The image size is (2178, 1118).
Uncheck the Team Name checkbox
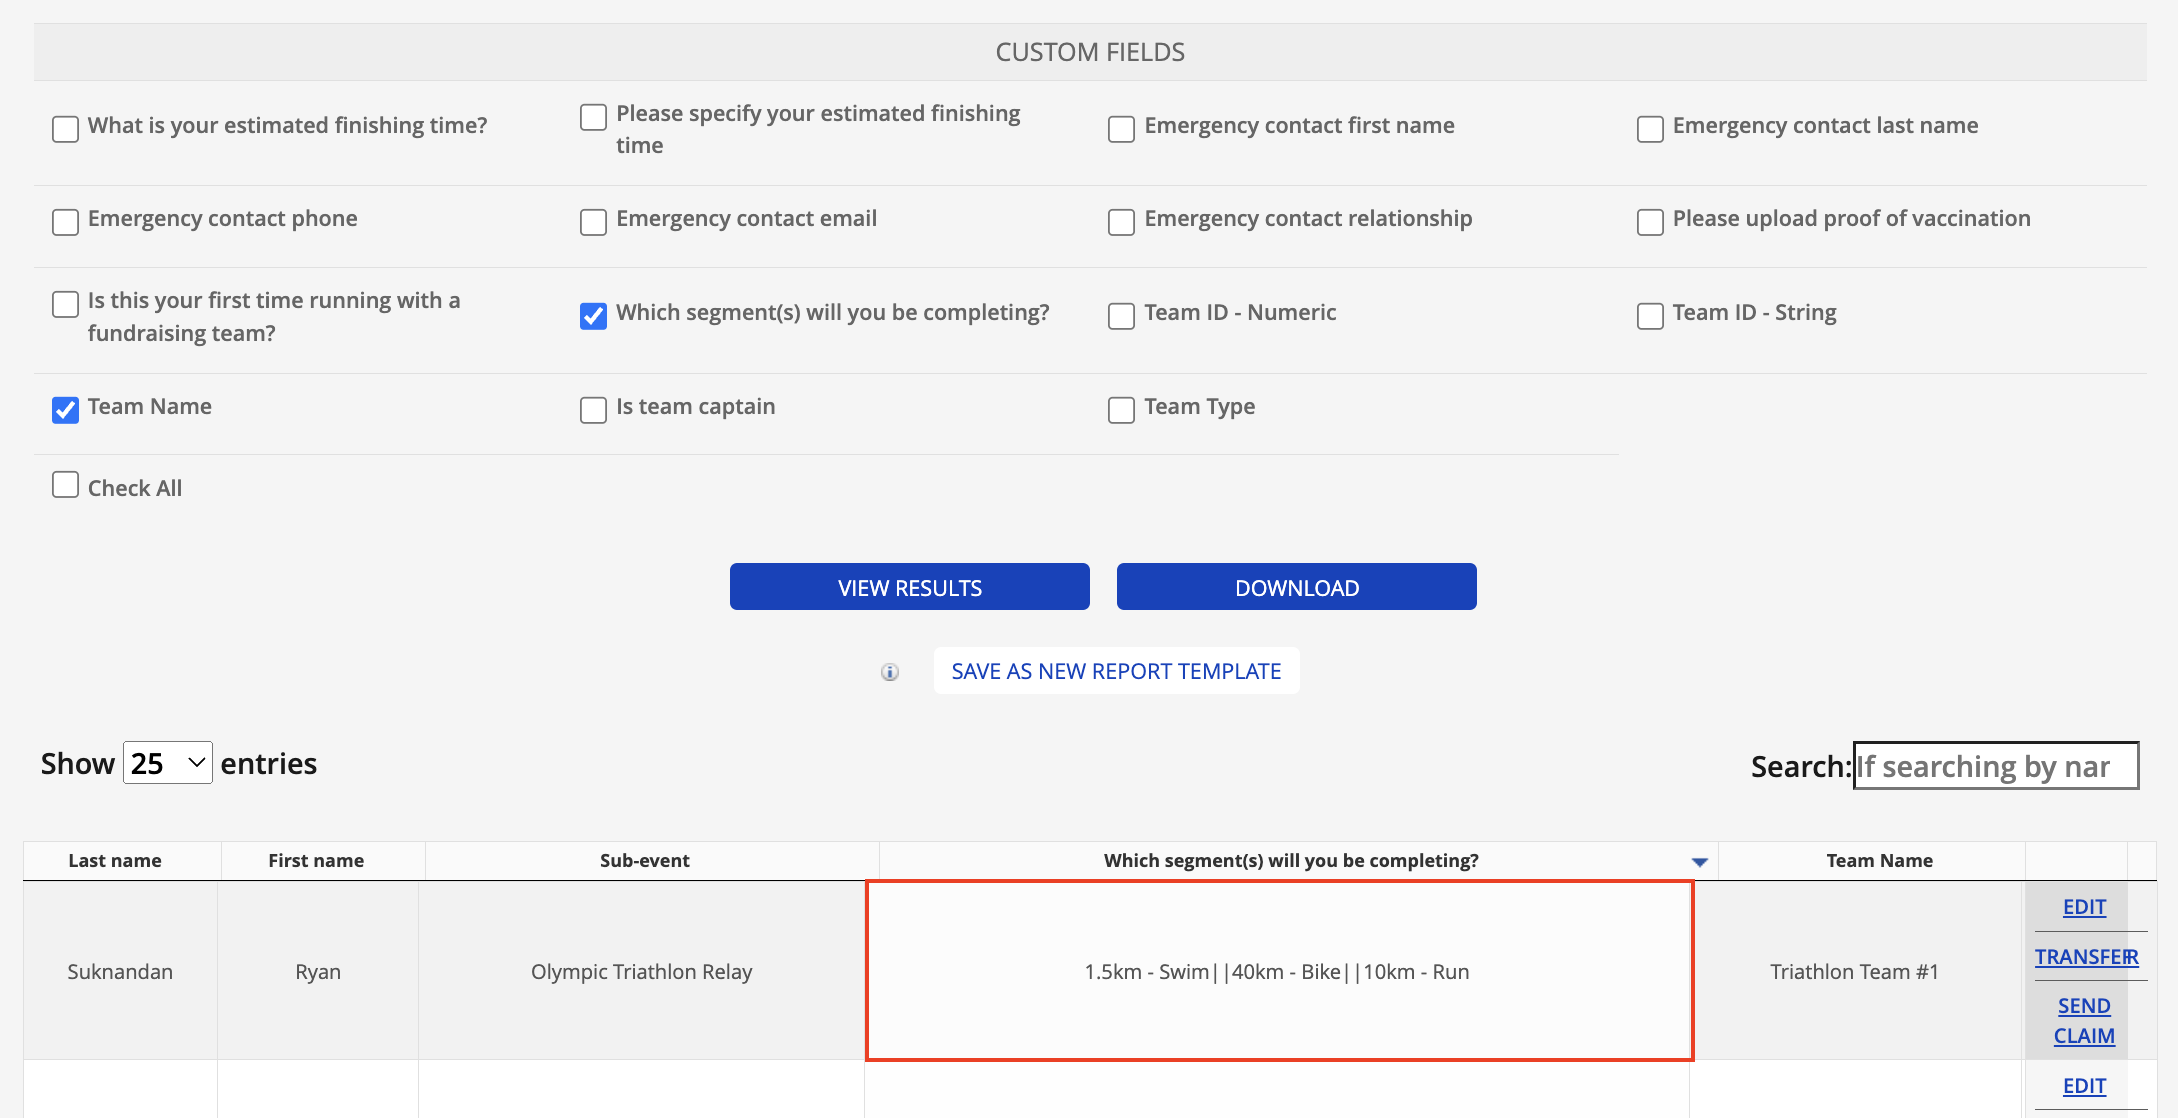click(65, 410)
